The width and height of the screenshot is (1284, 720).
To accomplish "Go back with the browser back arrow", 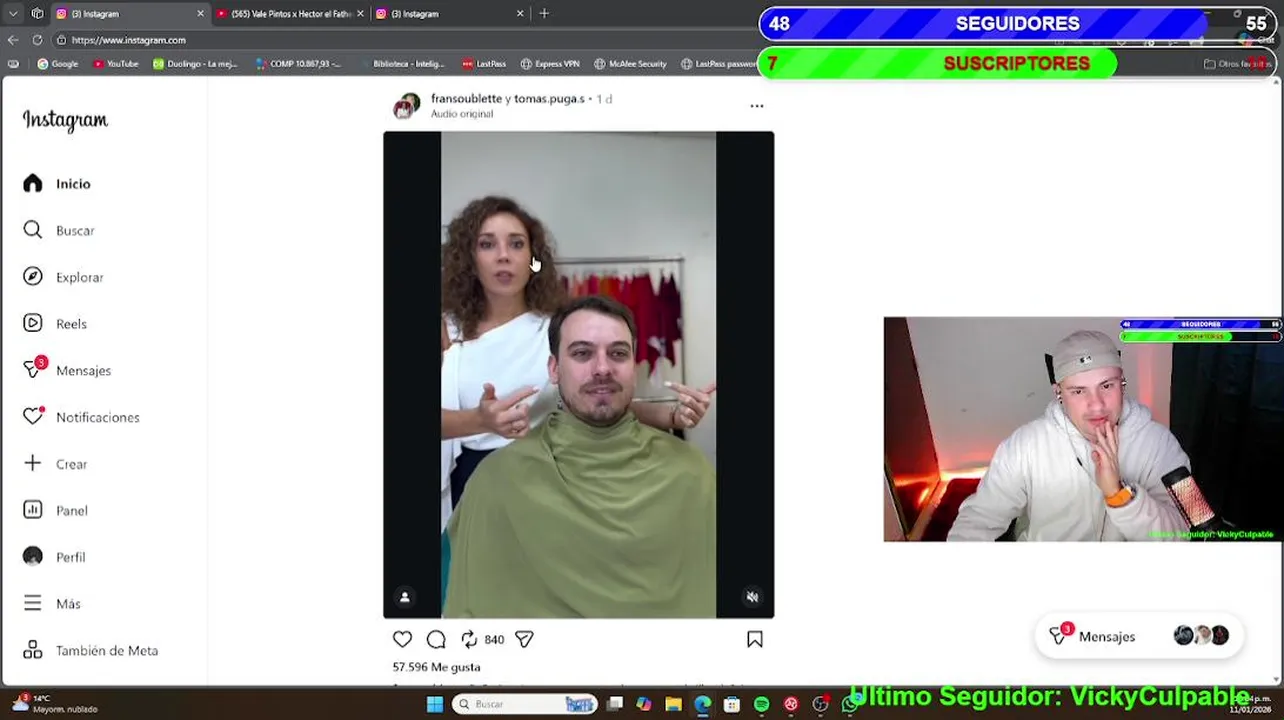I will click(x=13, y=40).
